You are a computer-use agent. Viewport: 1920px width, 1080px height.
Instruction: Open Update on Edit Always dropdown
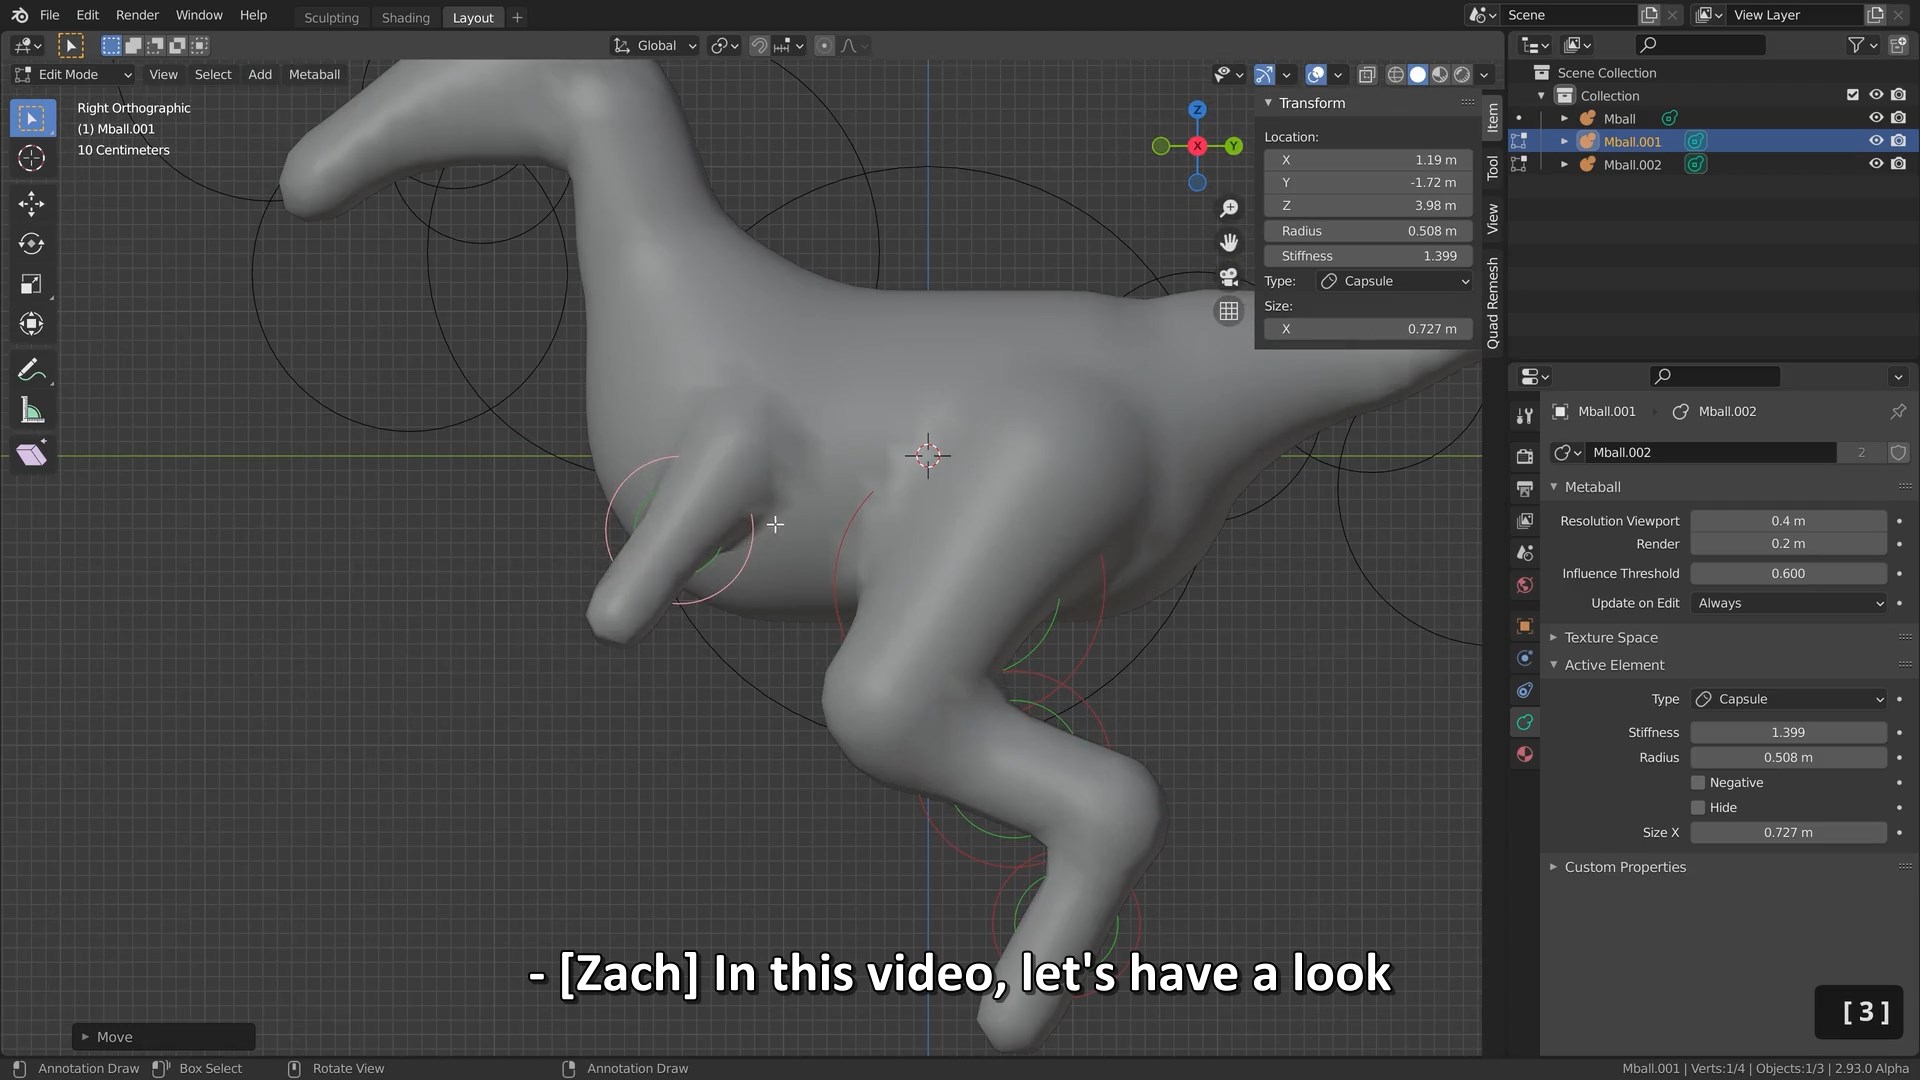(1788, 603)
